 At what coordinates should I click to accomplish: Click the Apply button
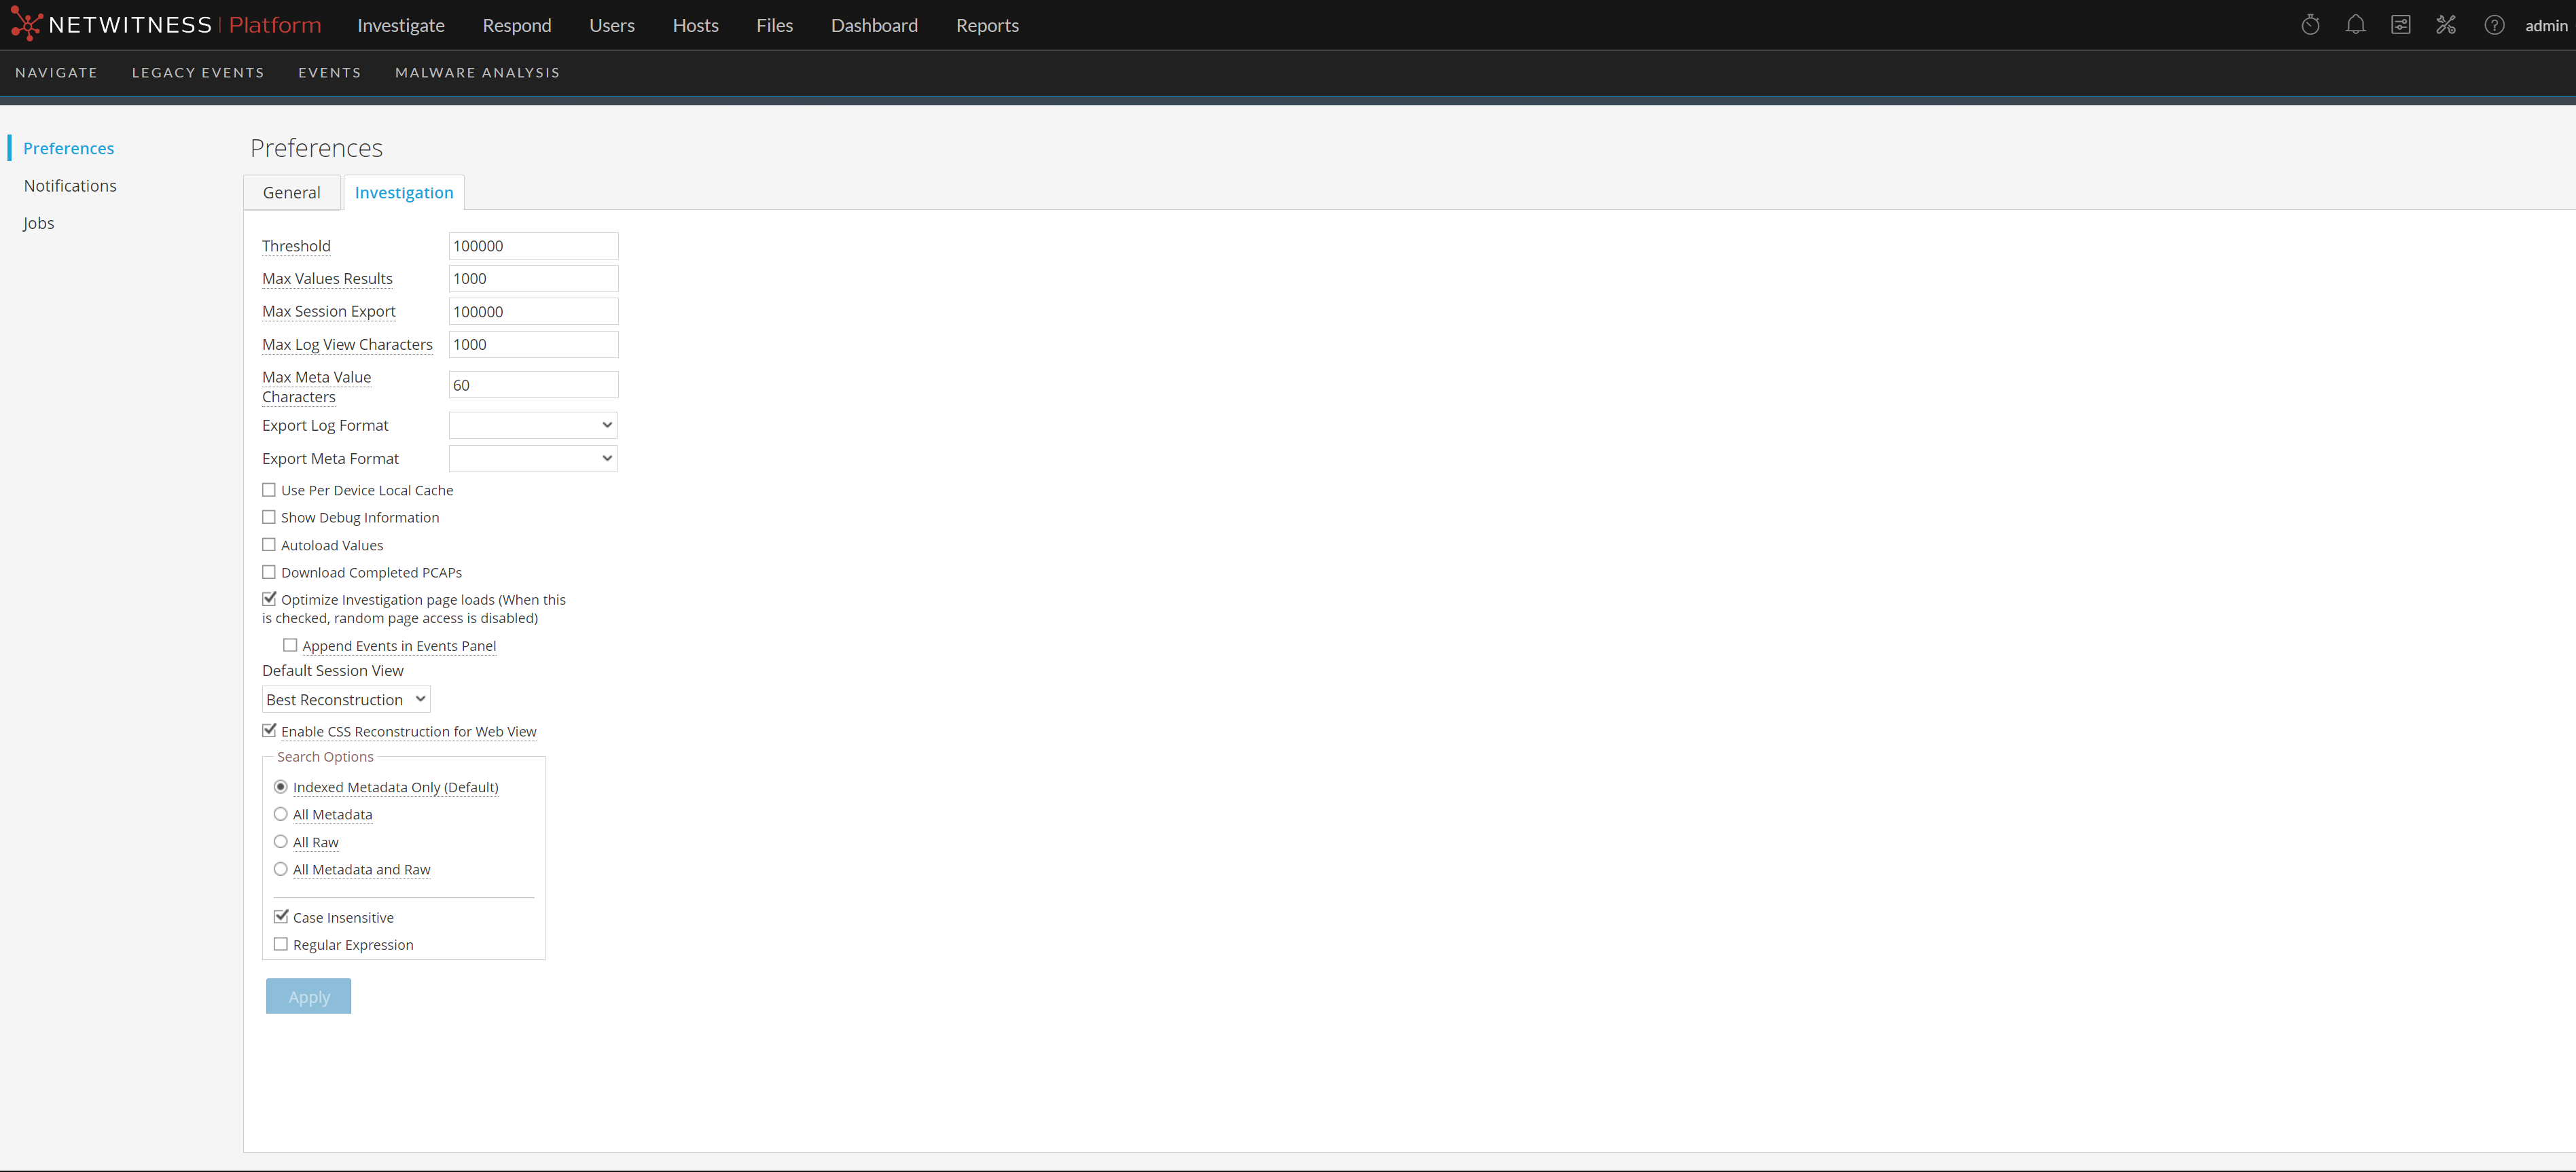(x=308, y=996)
